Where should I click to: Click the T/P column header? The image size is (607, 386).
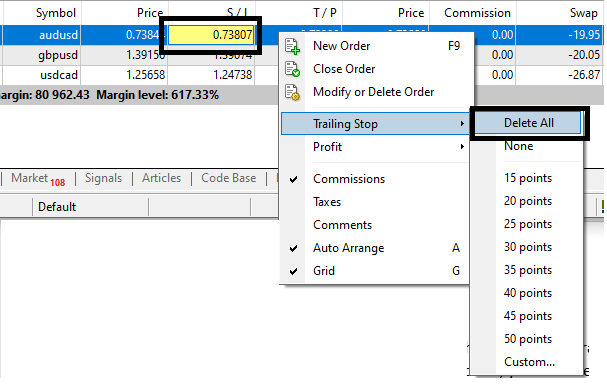tap(325, 13)
